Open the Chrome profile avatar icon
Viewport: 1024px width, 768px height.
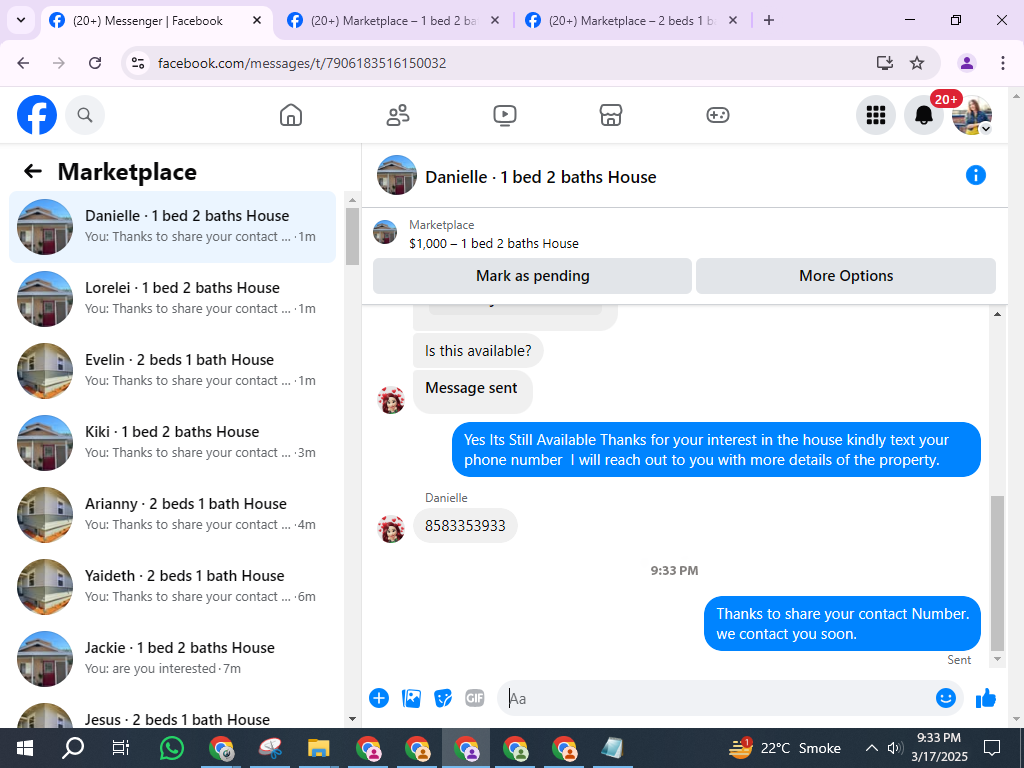click(x=967, y=63)
